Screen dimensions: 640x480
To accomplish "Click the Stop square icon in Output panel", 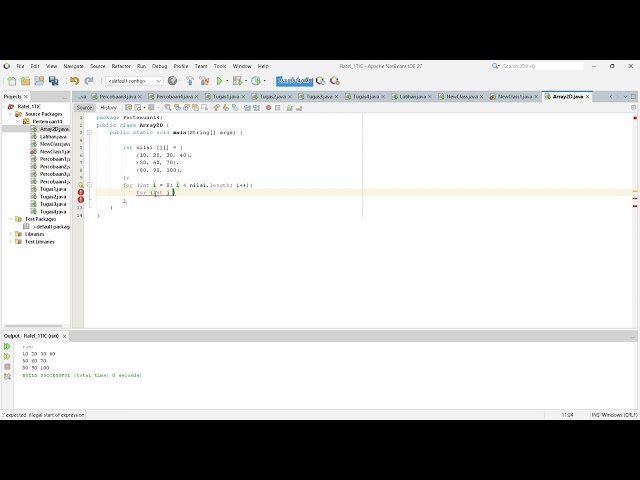I will pos(7,367).
